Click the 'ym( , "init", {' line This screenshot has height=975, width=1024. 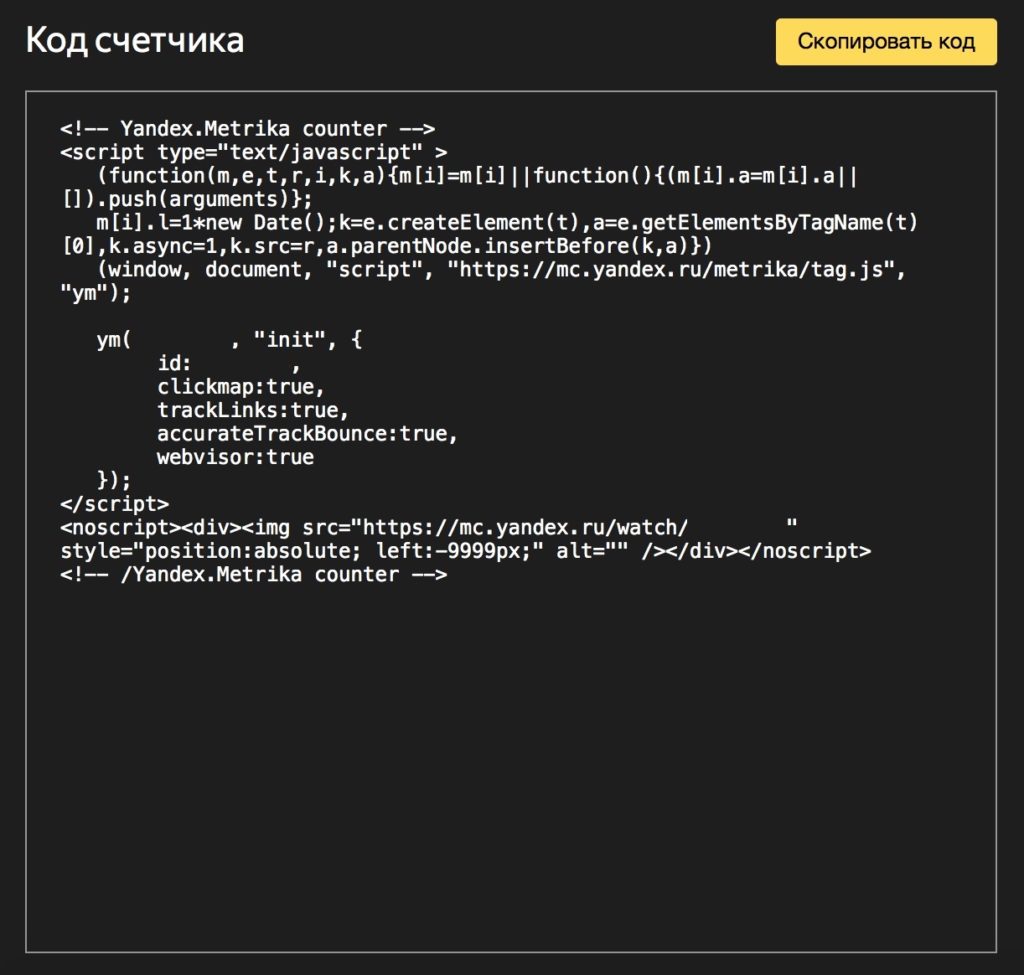point(229,340)
